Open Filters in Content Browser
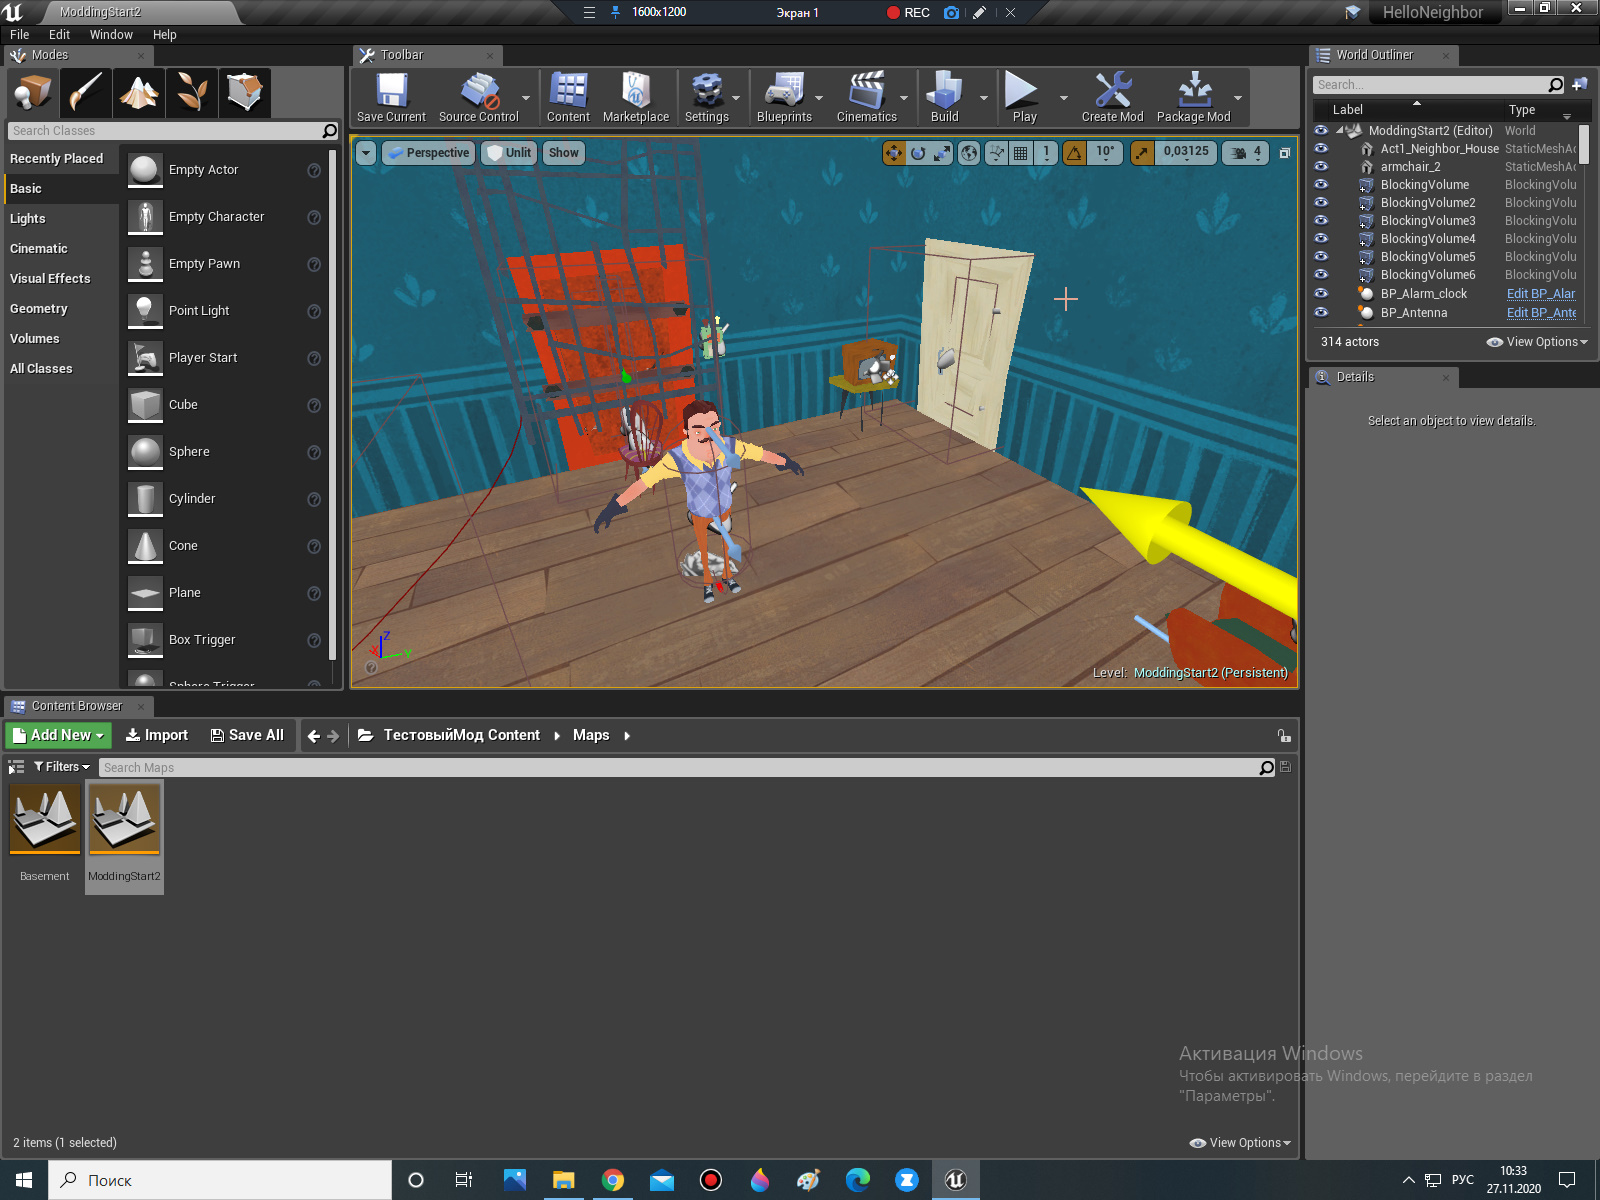1600x1200 pixels. (62, 767)
